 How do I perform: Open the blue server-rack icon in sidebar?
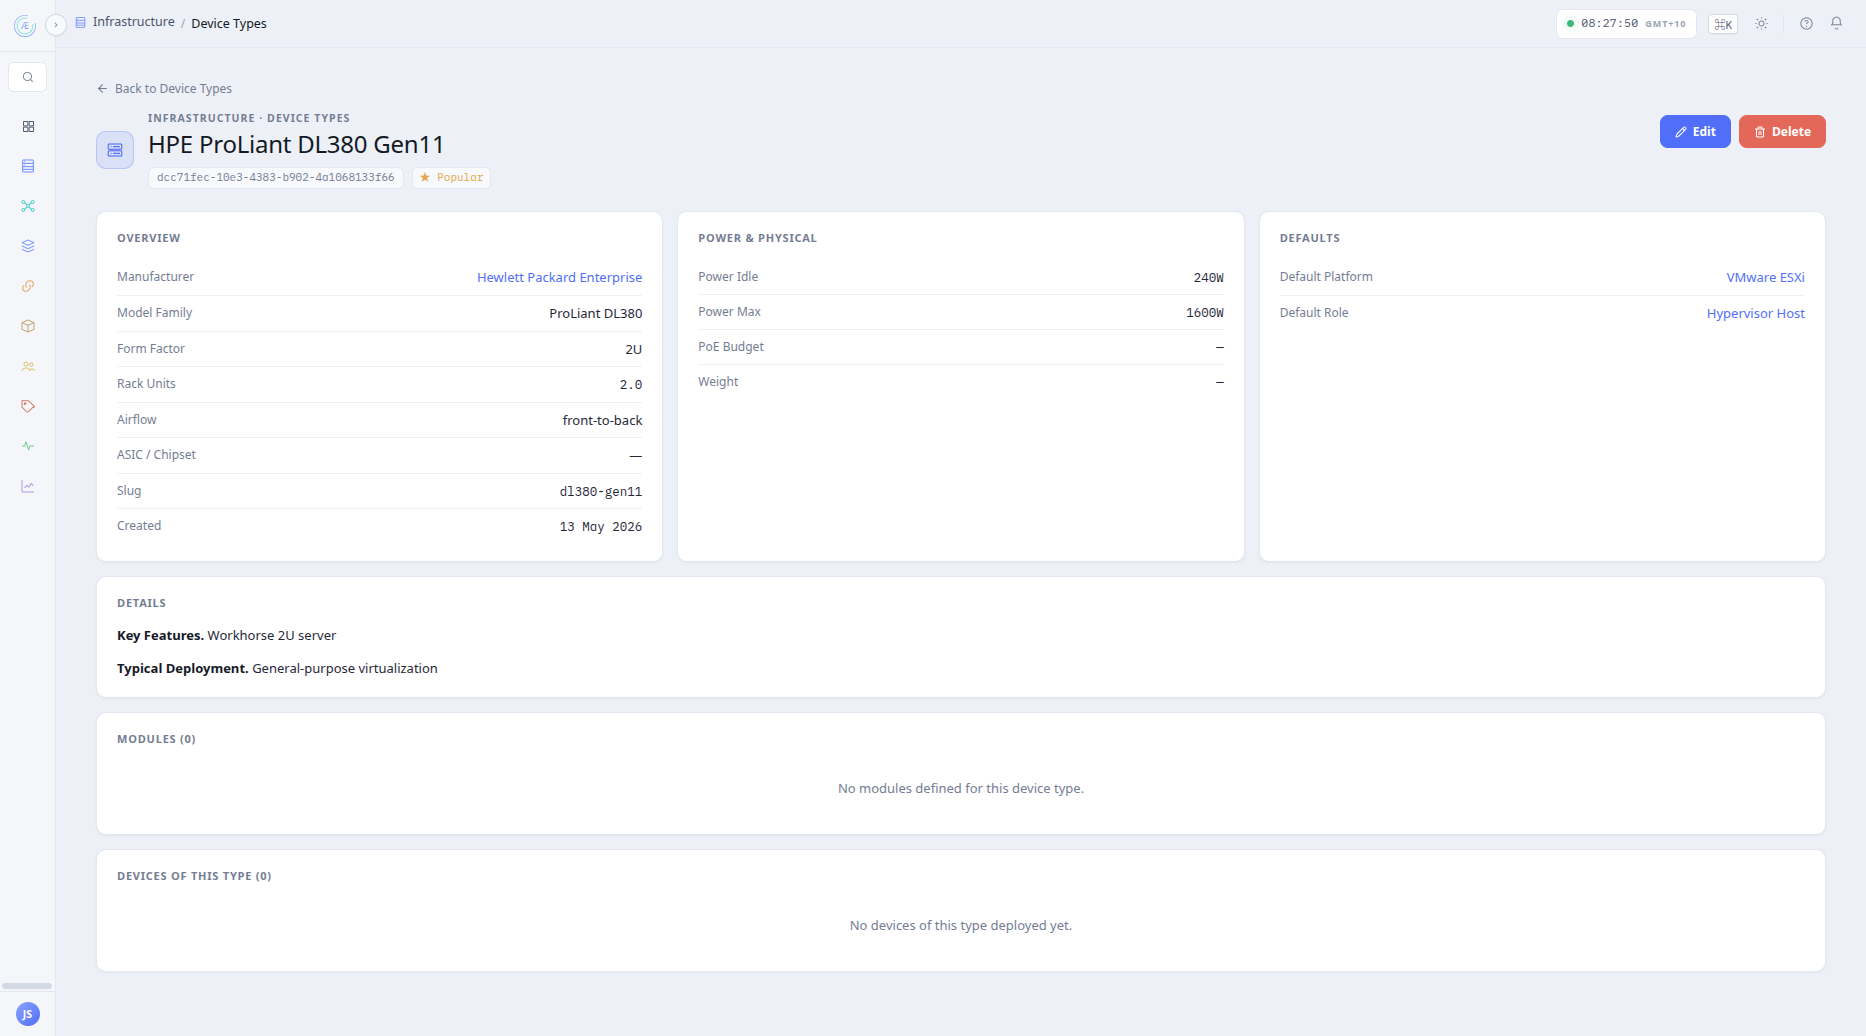[28, 166]
